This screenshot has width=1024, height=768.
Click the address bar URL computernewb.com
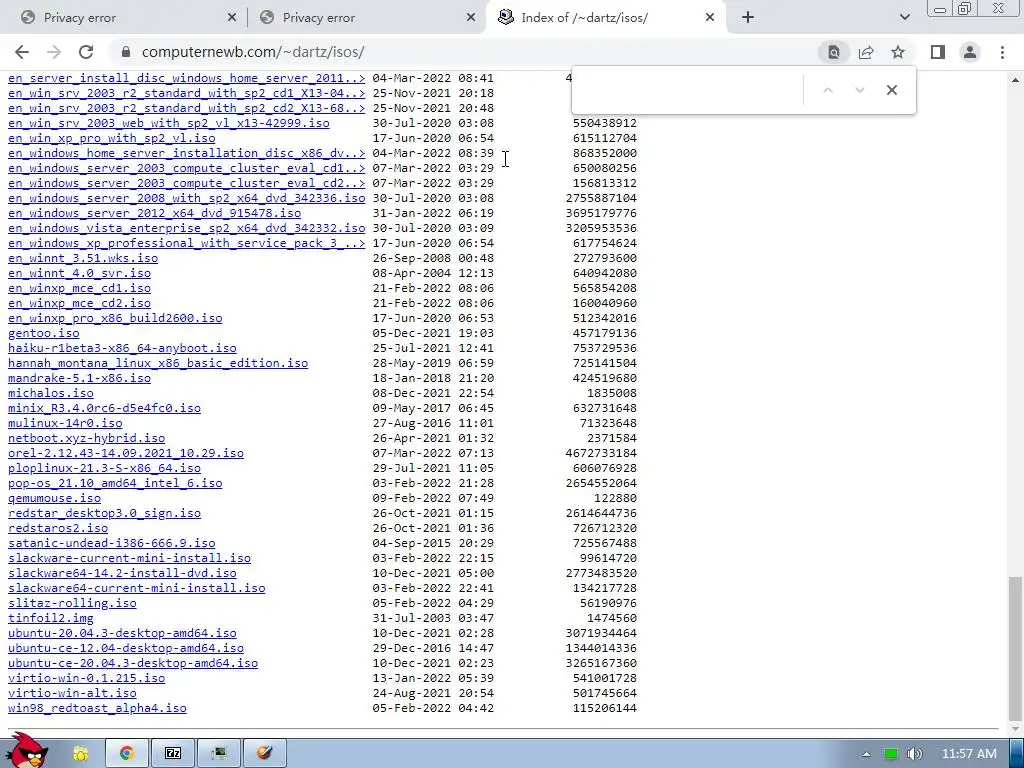tap(253, 52)
